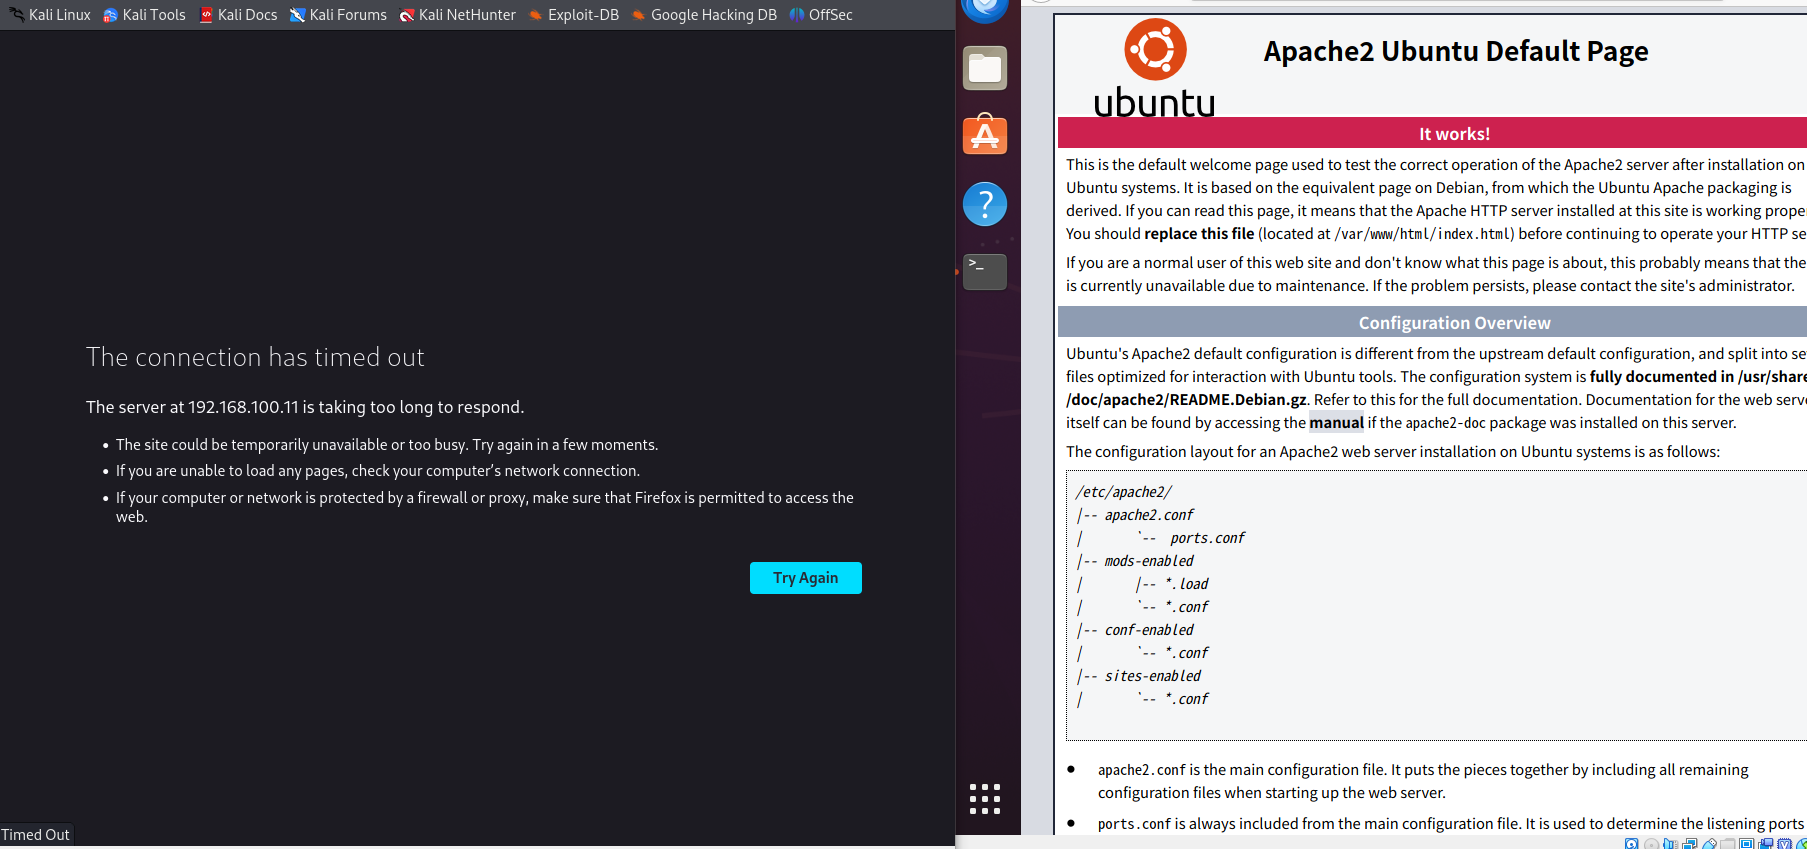Click '/etc/apache2/' in the config tree
1807x849 pixels.
pyautogui.click(x=1124, y=492)
